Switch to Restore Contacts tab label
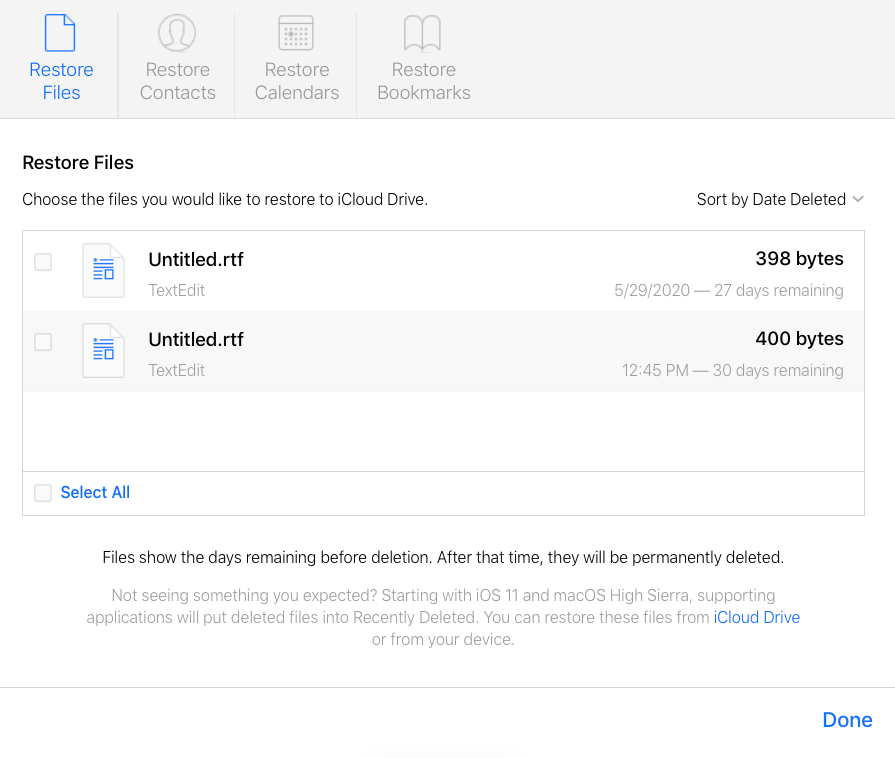 point(177,81)
